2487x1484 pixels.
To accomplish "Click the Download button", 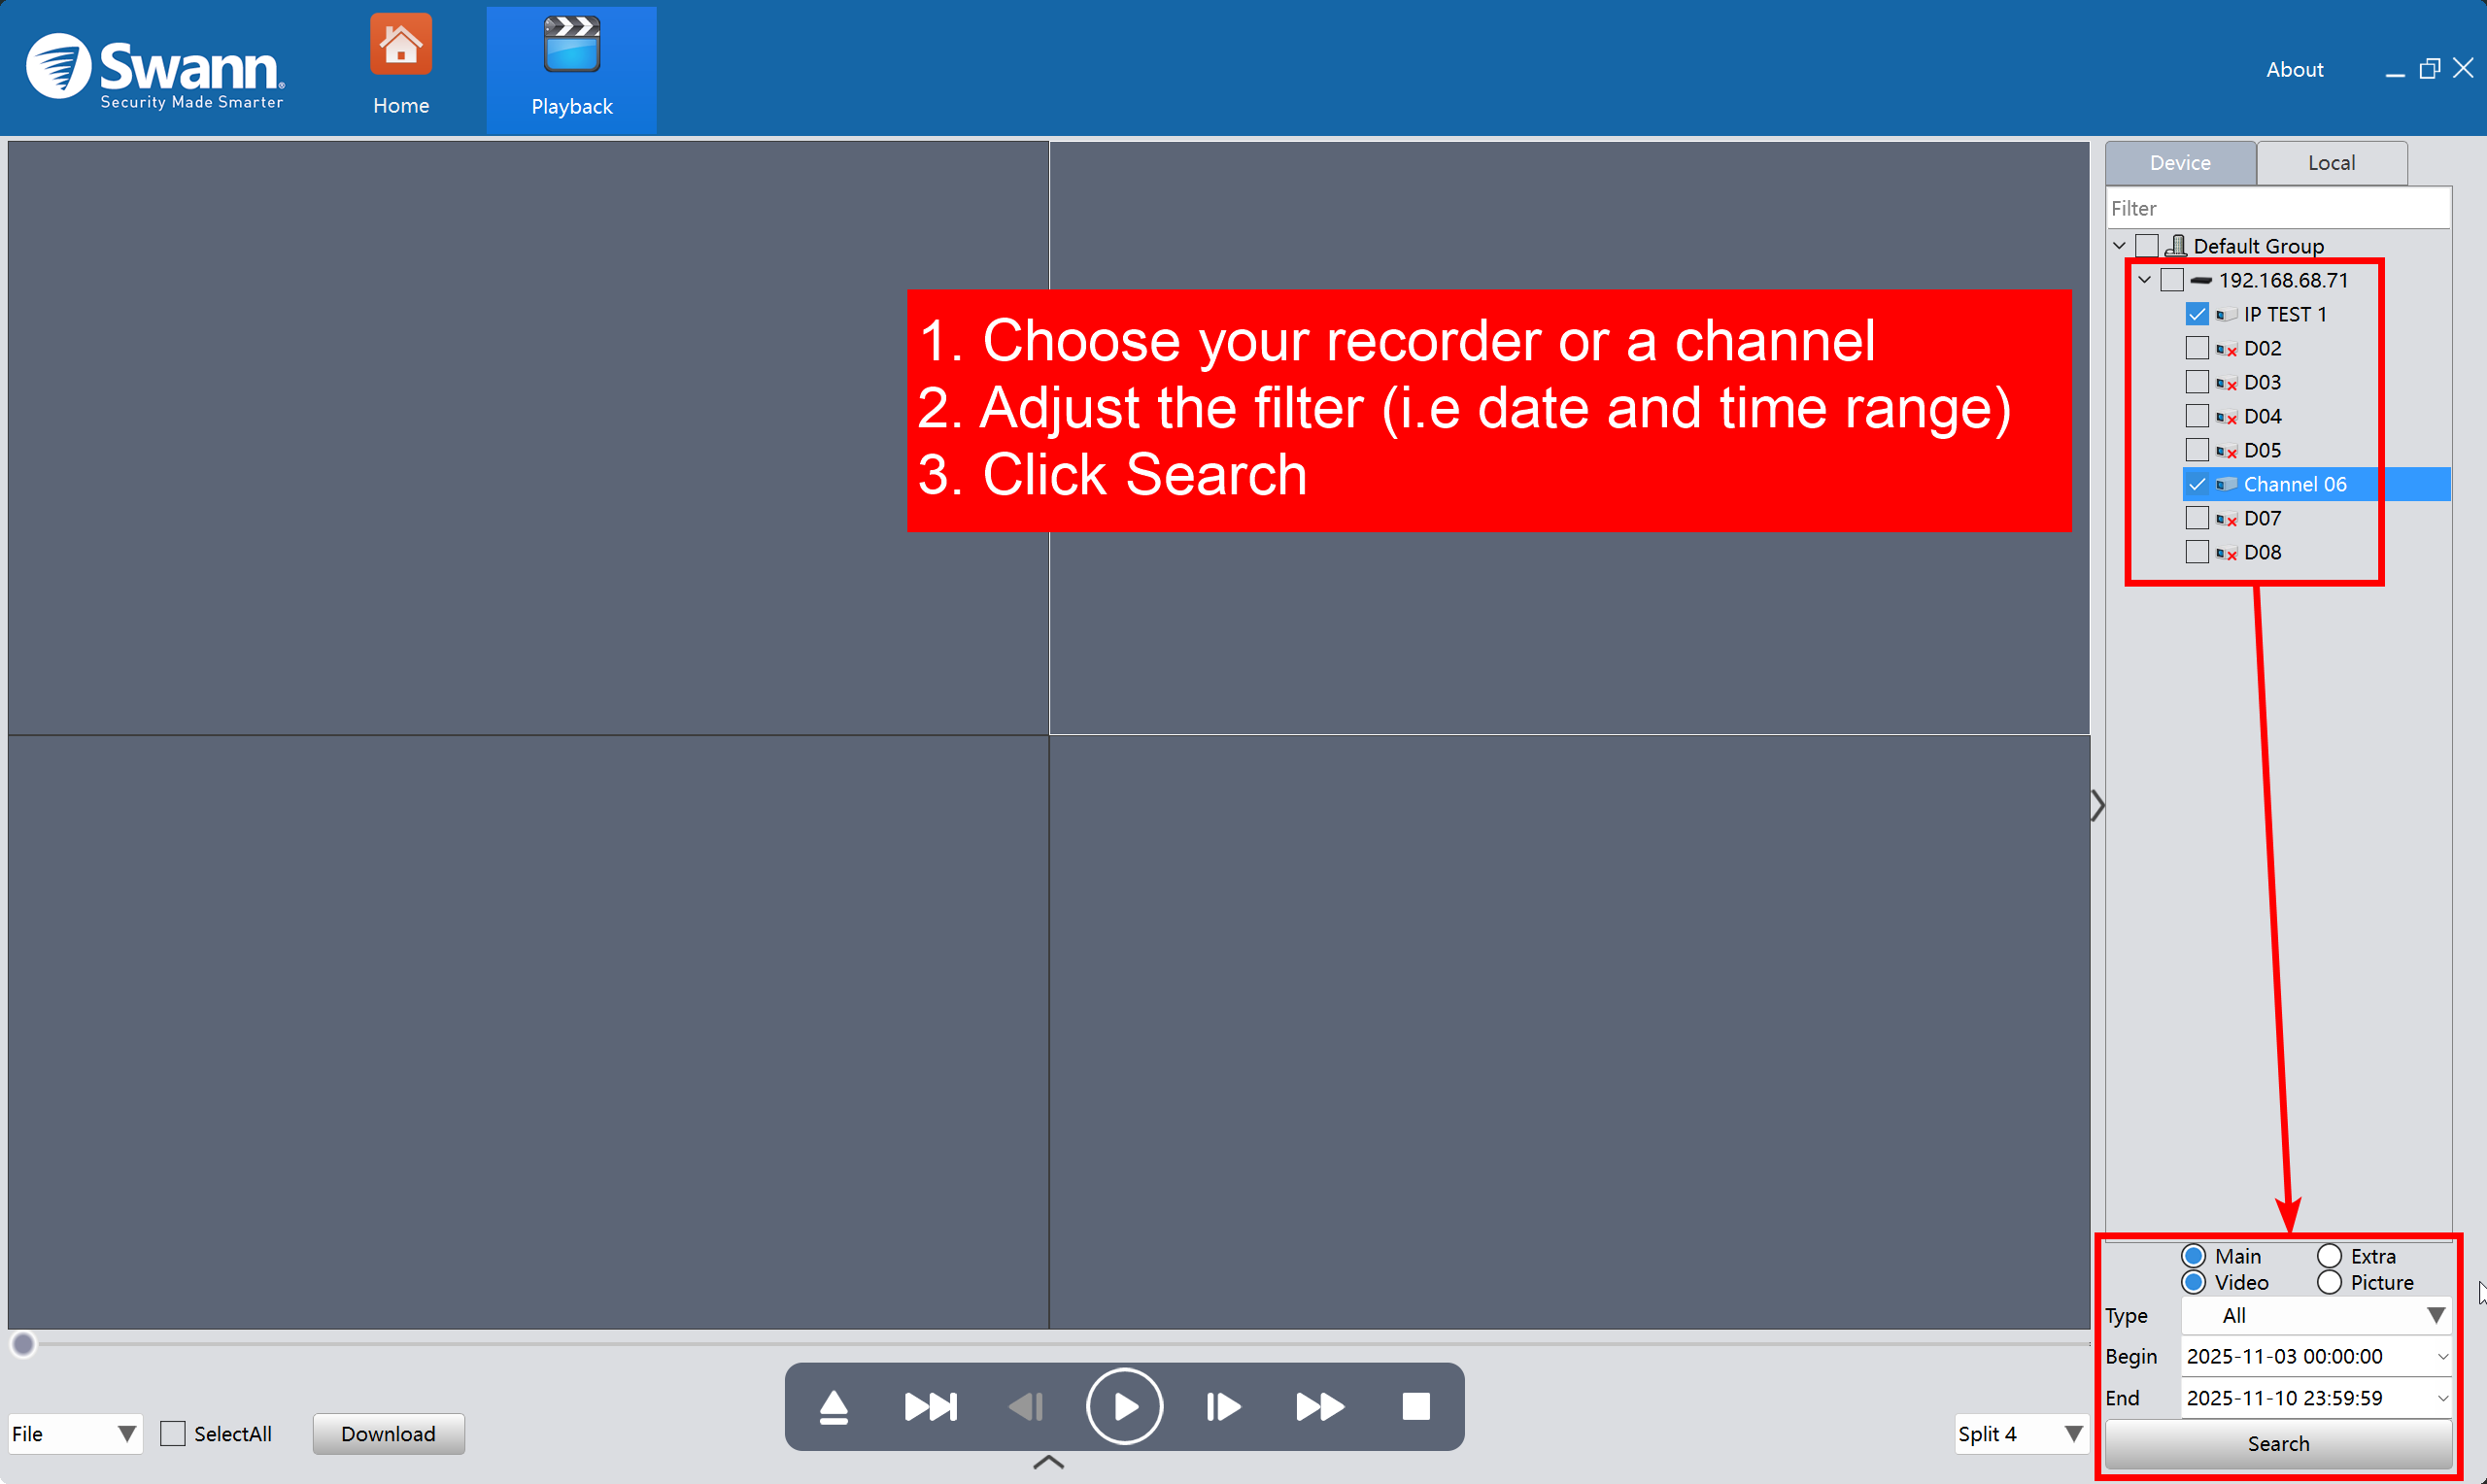I will [x=388, y=1434].
